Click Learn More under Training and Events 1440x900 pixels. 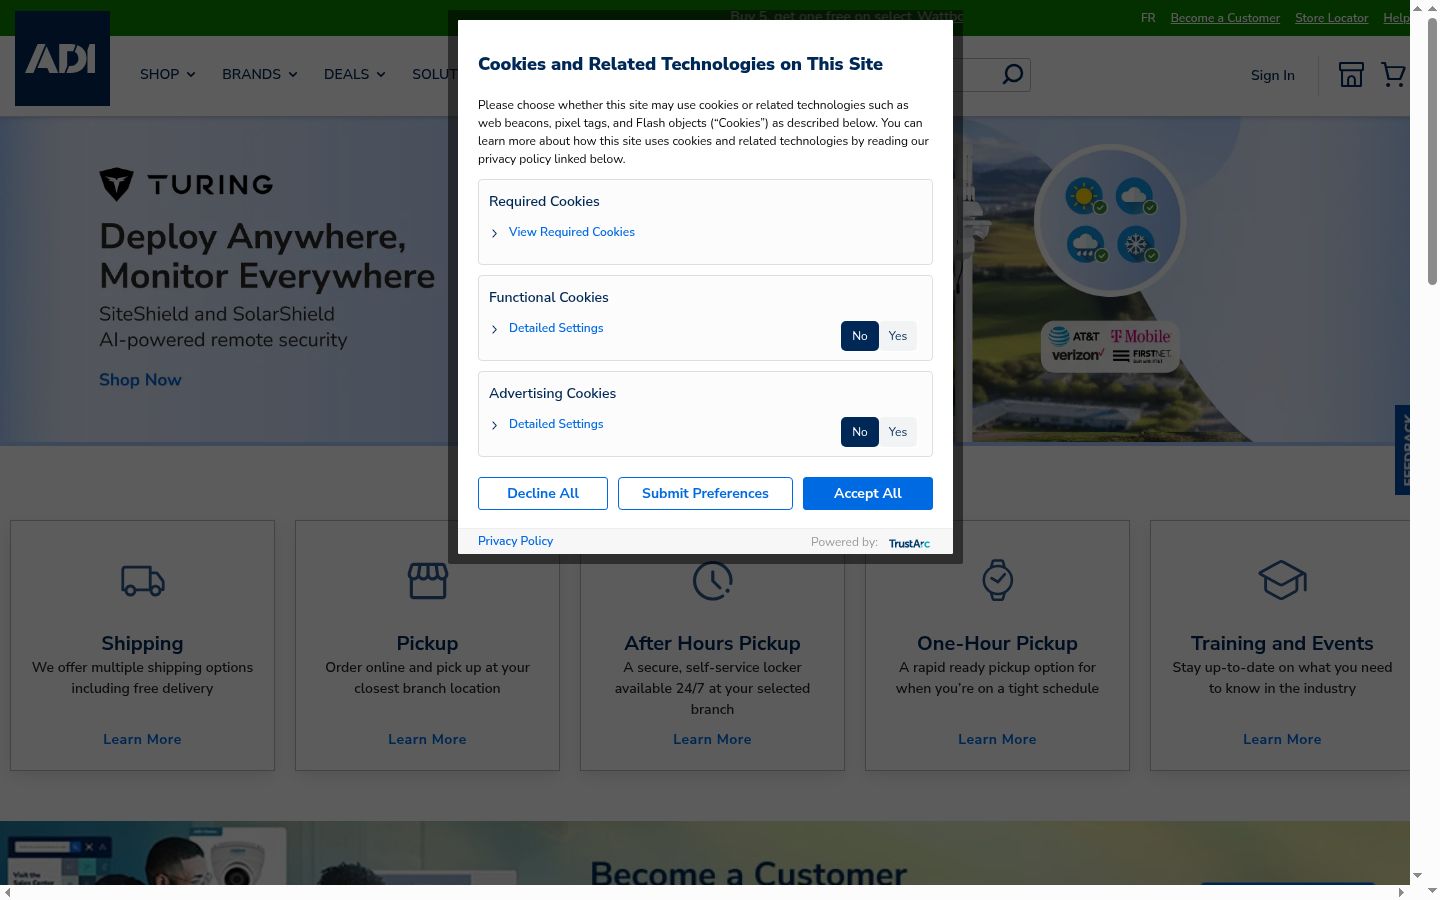click(1282, 739)
